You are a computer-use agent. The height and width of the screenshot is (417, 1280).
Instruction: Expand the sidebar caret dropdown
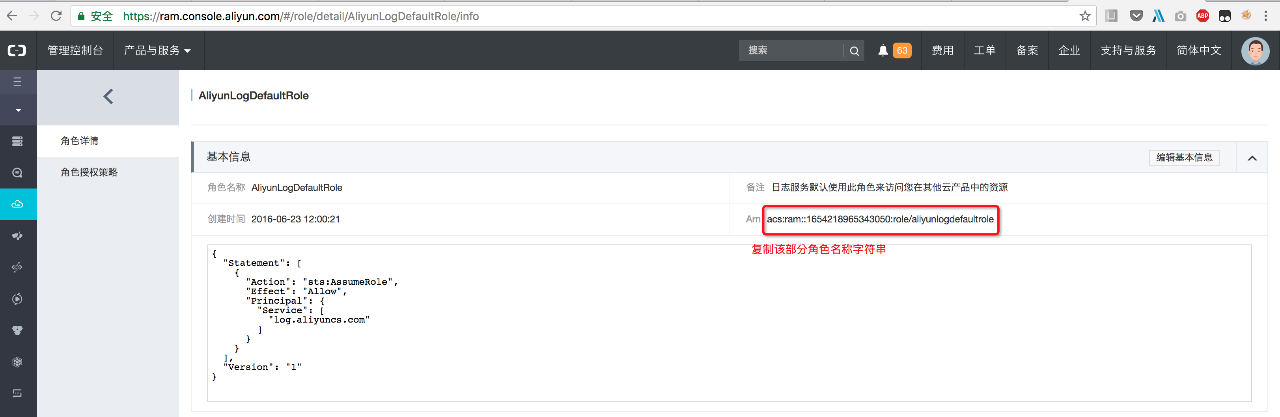pyautogui.click(x=17, y=109)
